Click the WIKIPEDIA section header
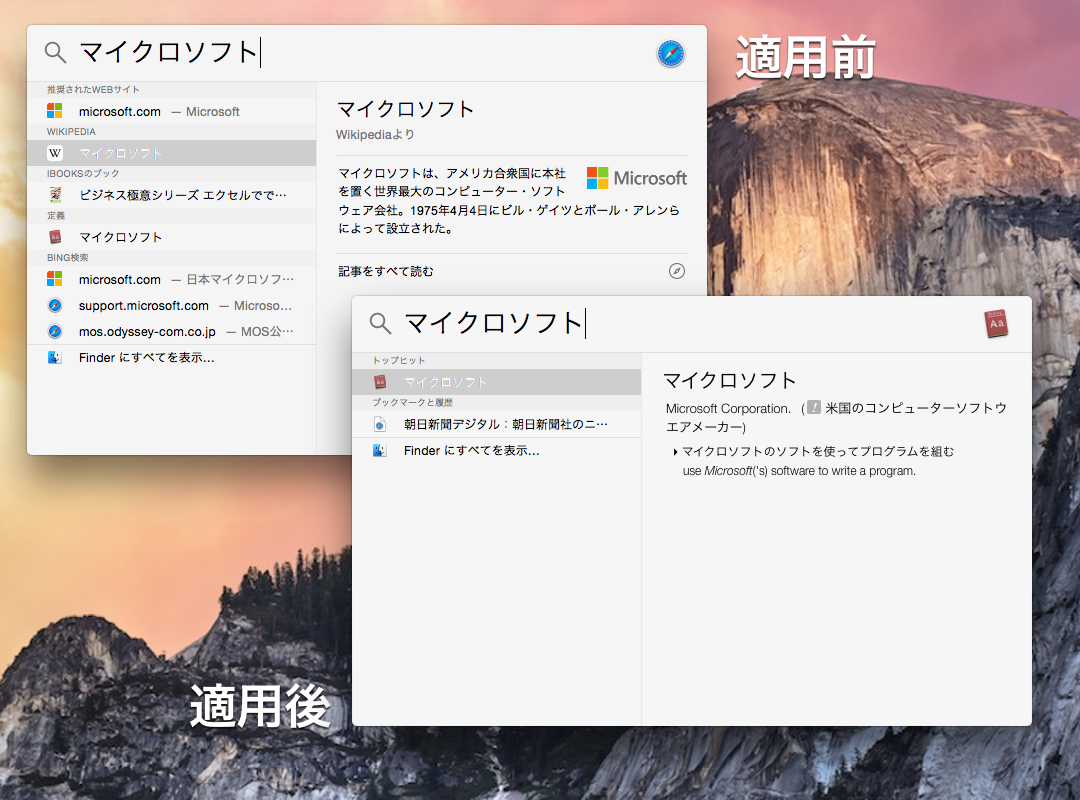The width and height of the screenshot is (1080, 800). (x=71, y=132)
